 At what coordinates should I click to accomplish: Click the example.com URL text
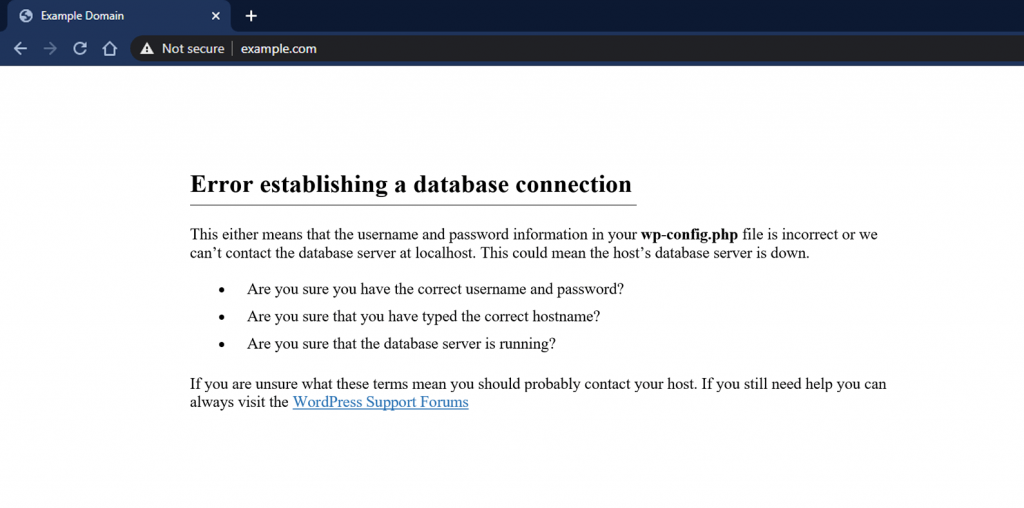point(278,48)
